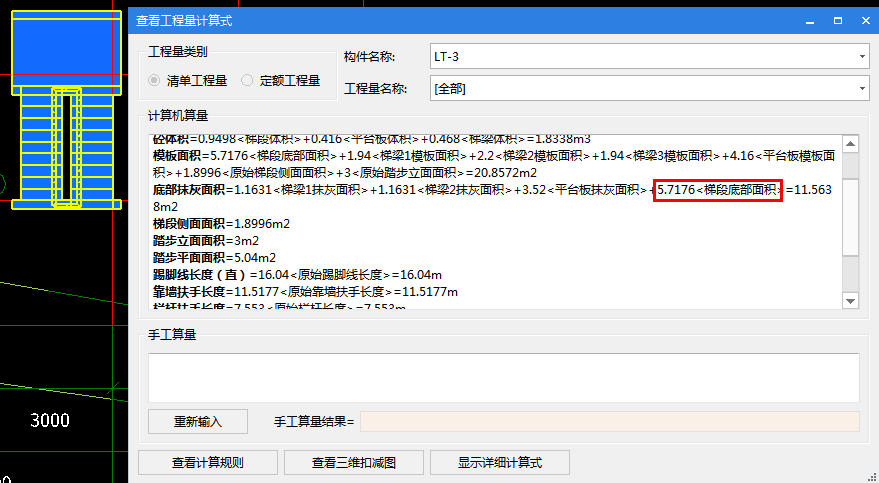Click the blue stair model in the drawing
This screenshot has width=879, height=483.
[x=67, y=110]
